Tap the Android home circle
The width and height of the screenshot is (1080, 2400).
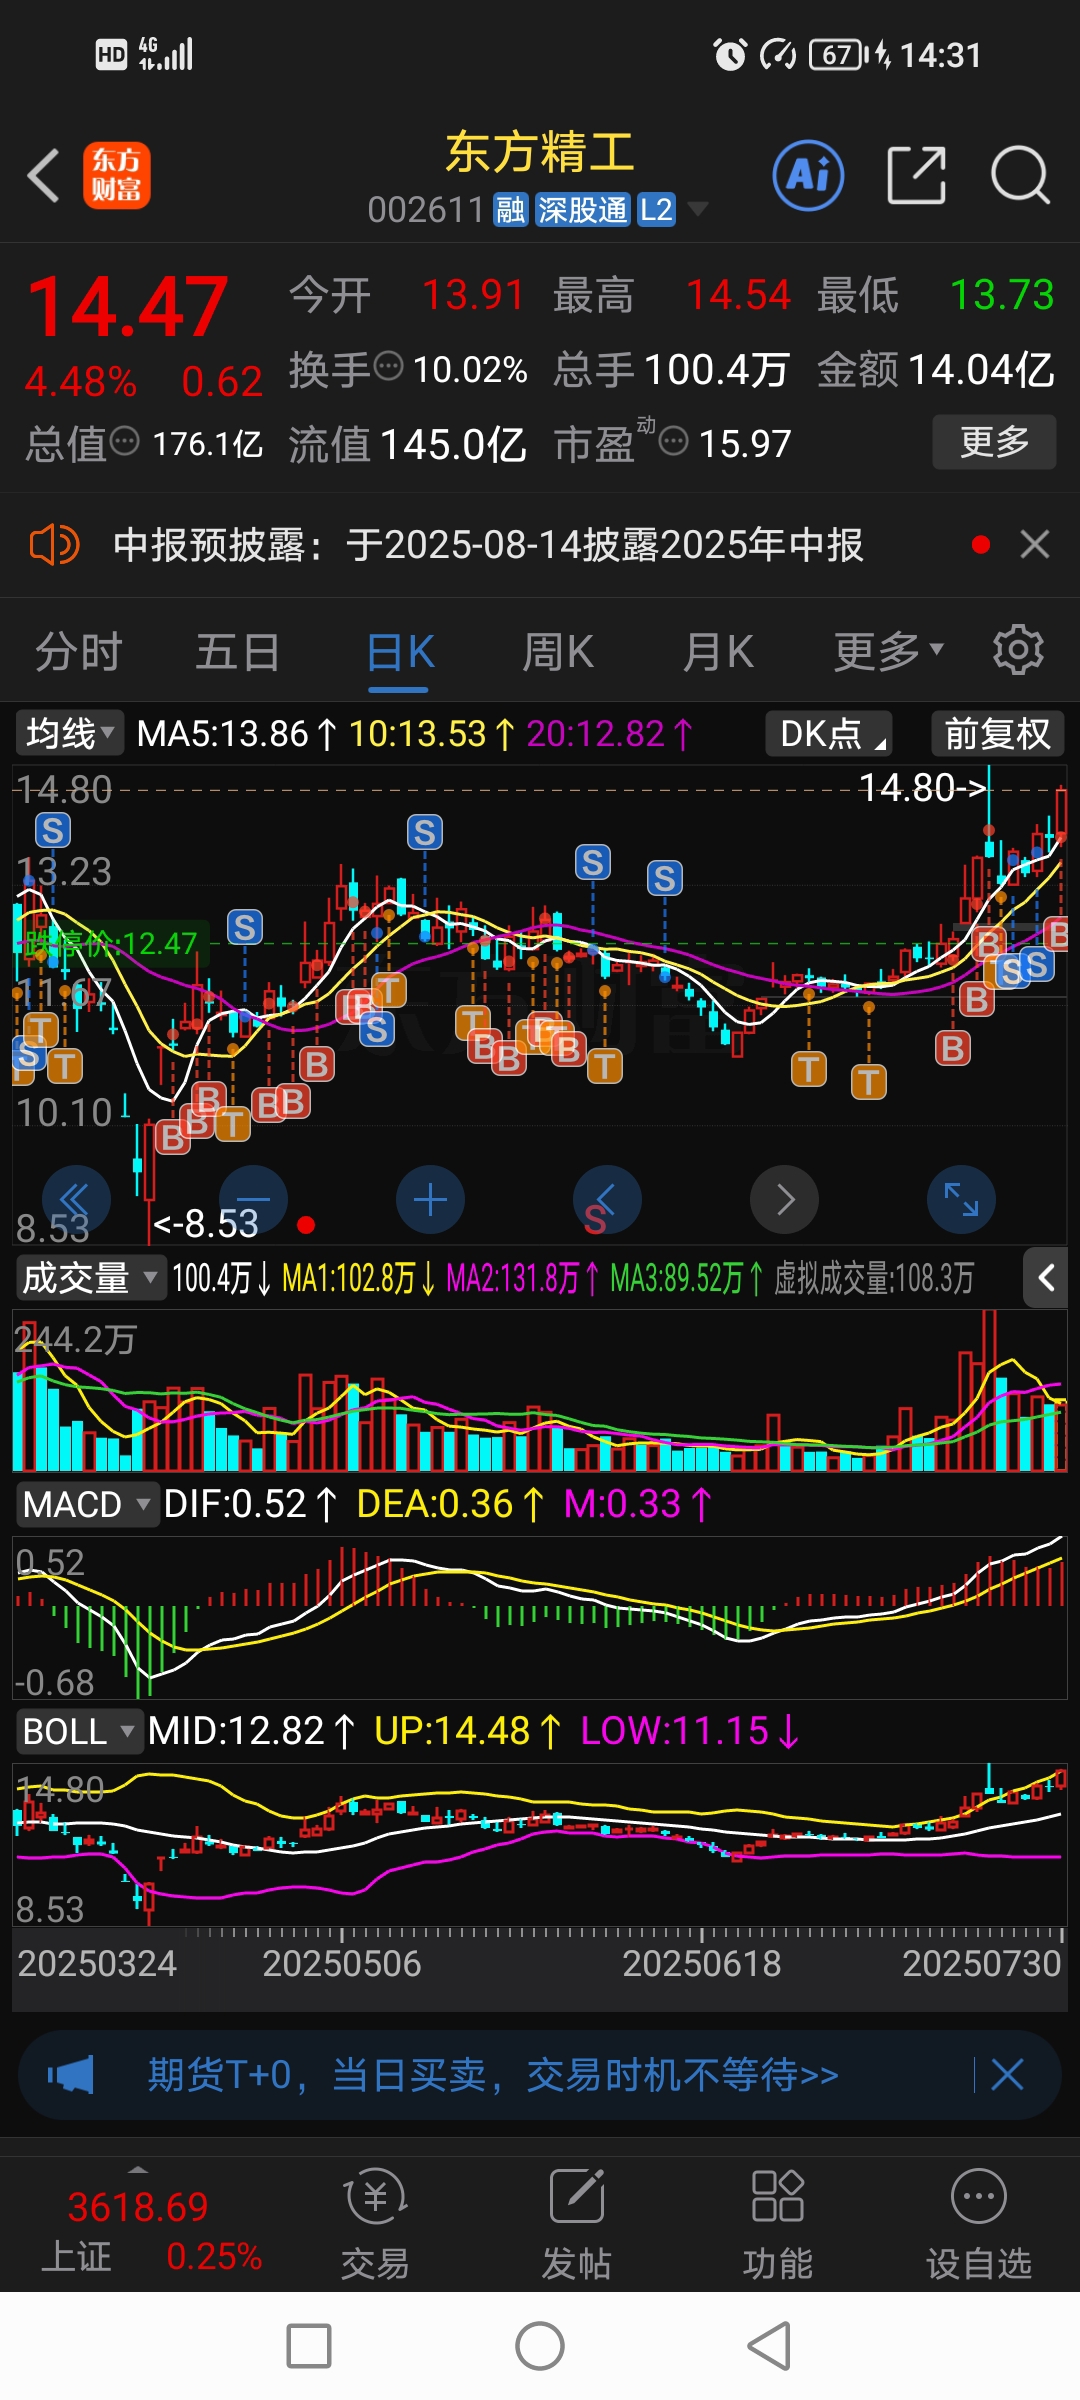click(540, 2346)
